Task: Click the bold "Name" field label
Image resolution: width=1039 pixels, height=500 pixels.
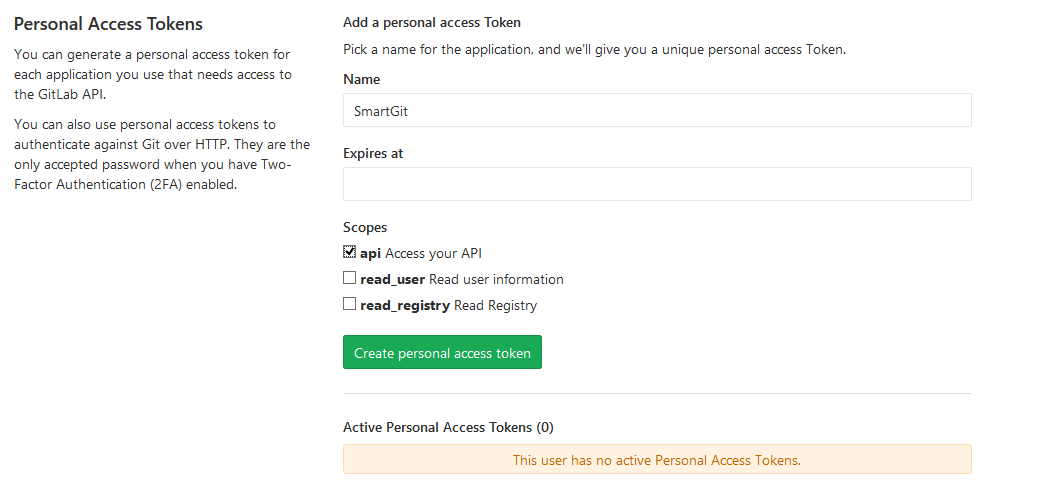Action: pyautogui.click(x=361, y=79)
